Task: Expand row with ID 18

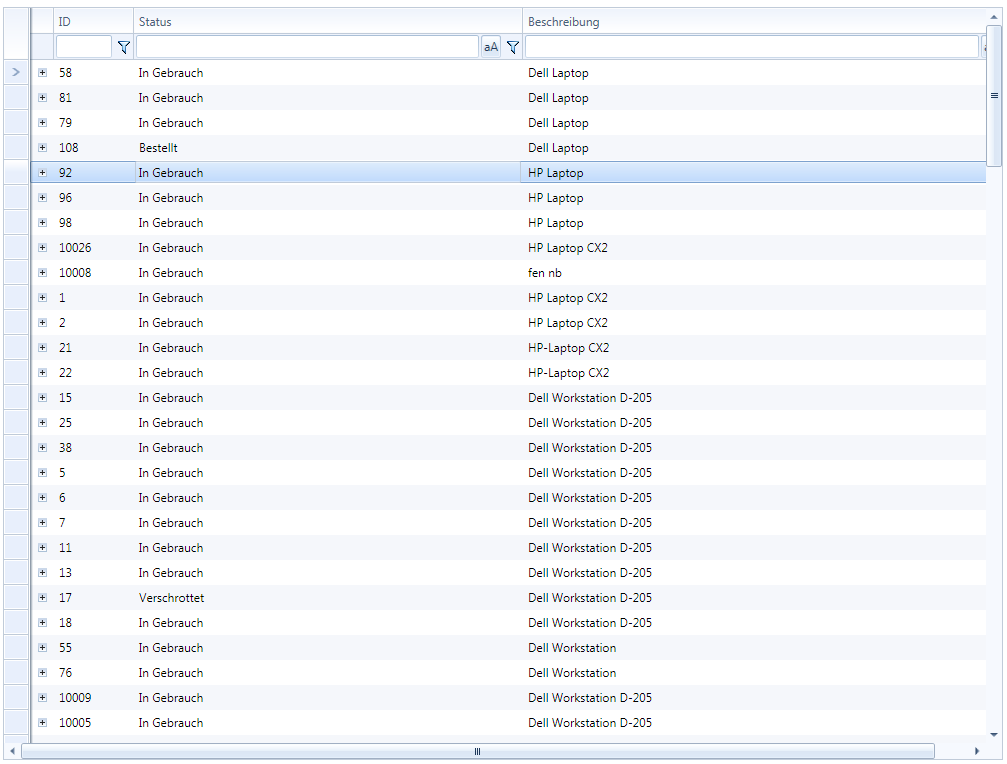Action: pos(42,623)
